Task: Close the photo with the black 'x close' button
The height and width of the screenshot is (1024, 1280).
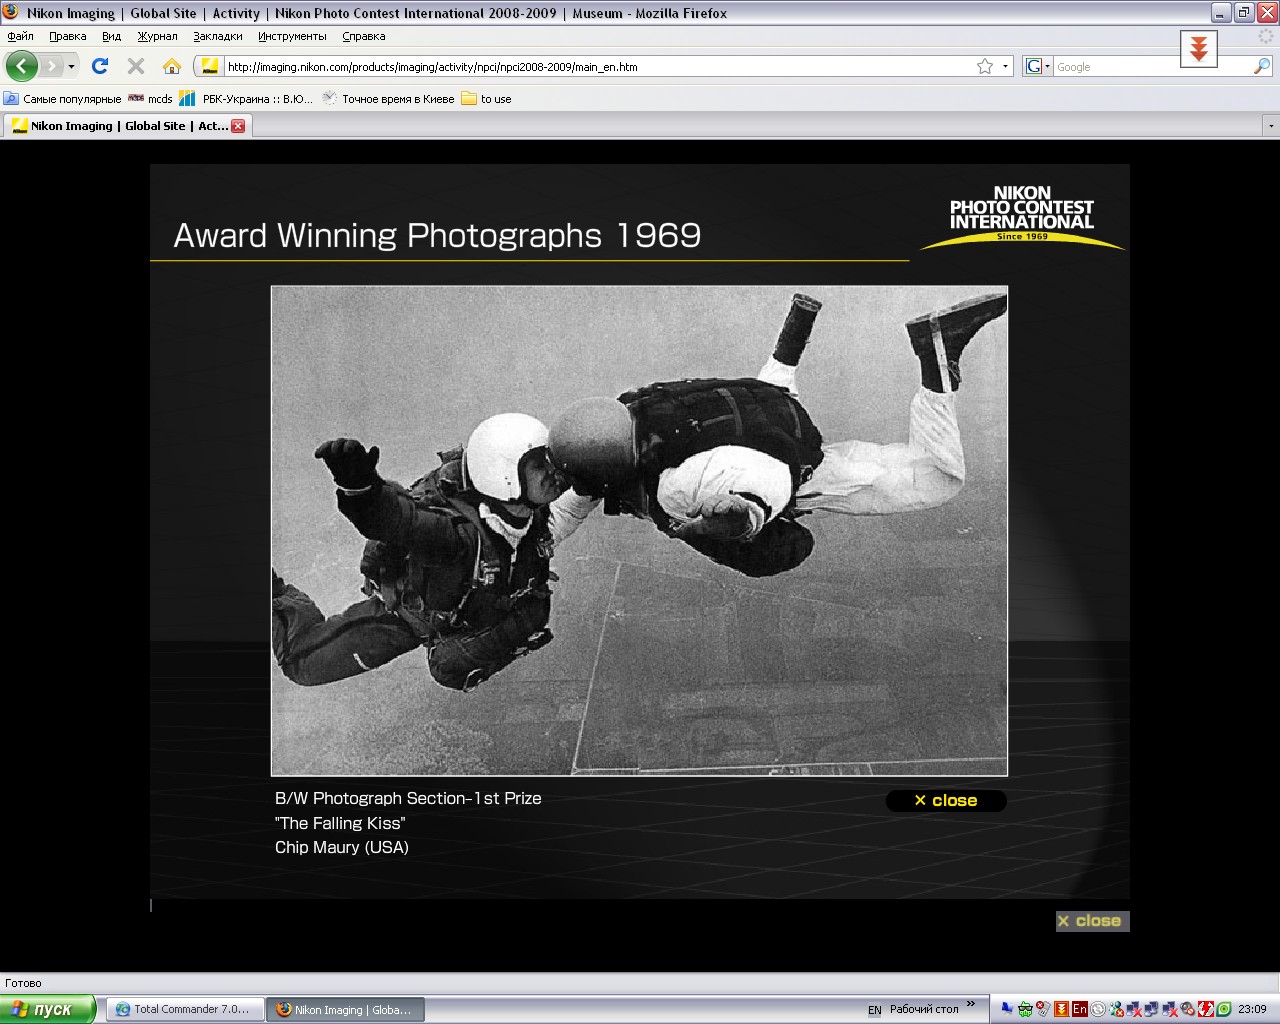Action: click(x=946, y=800)
